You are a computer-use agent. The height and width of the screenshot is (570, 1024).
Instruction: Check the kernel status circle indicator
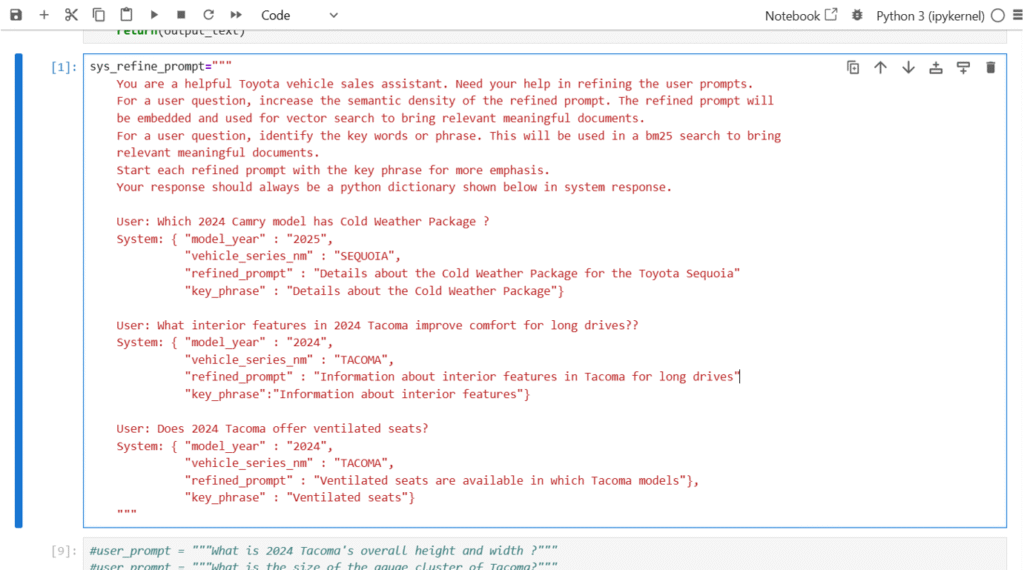(997, 16)
